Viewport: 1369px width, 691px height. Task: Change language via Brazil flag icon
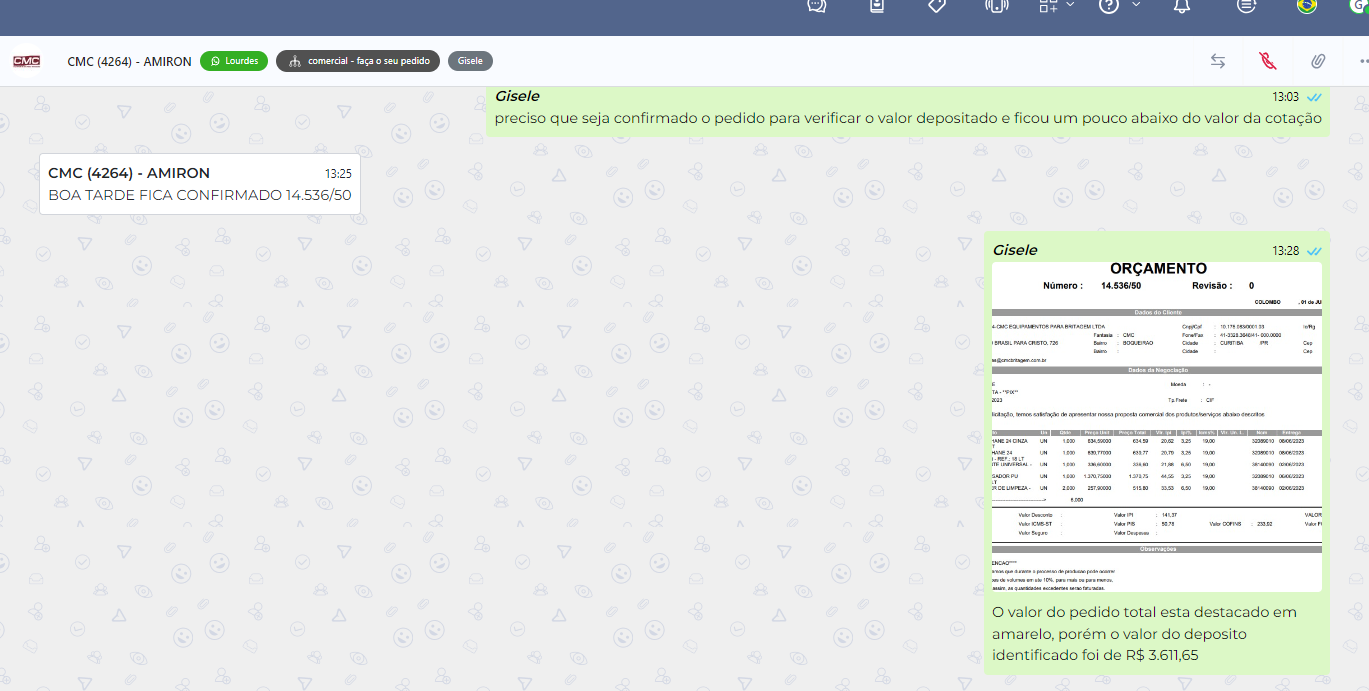1306,6
